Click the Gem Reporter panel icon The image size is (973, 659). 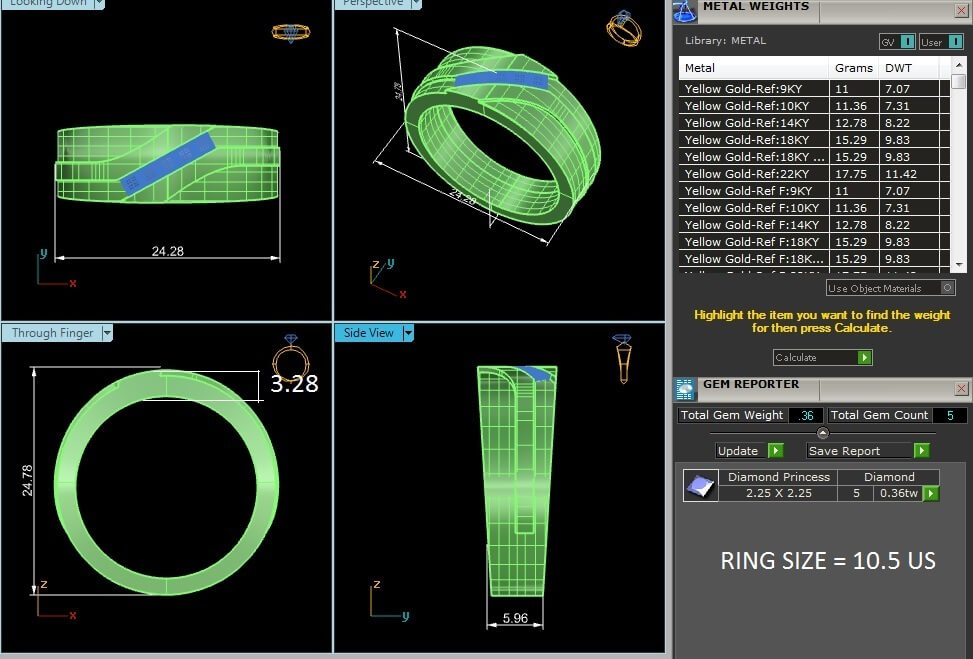685,389
